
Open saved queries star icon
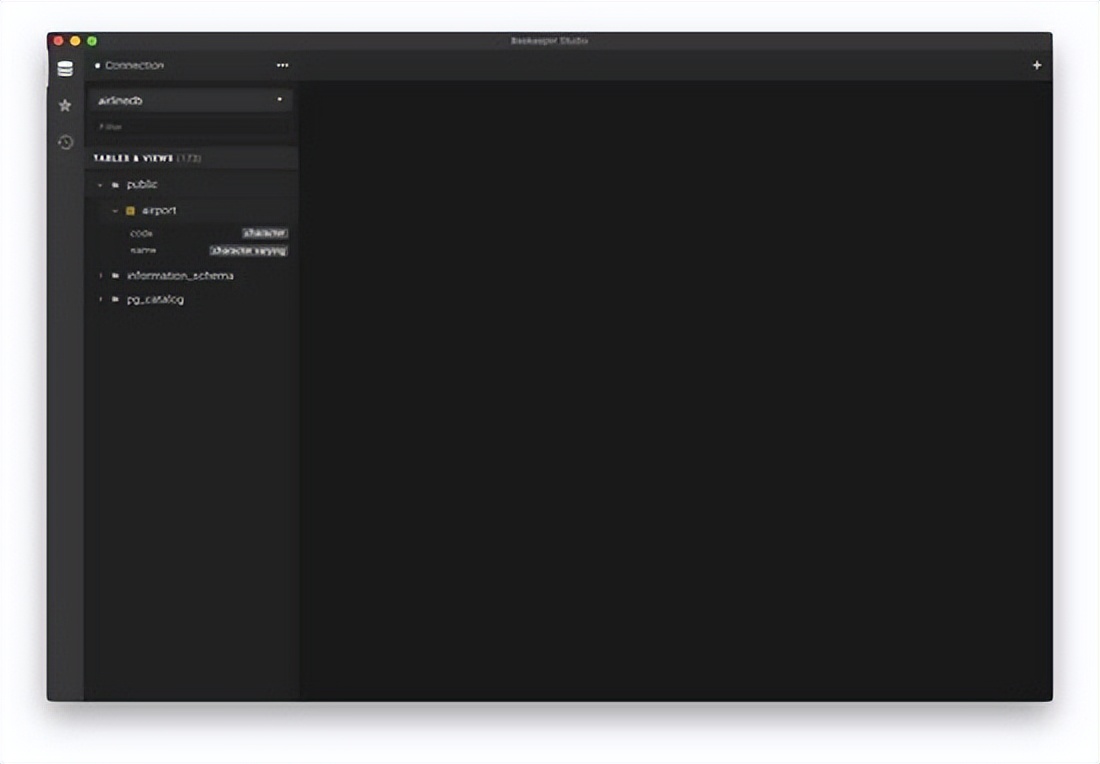click(x=65, y=105)
